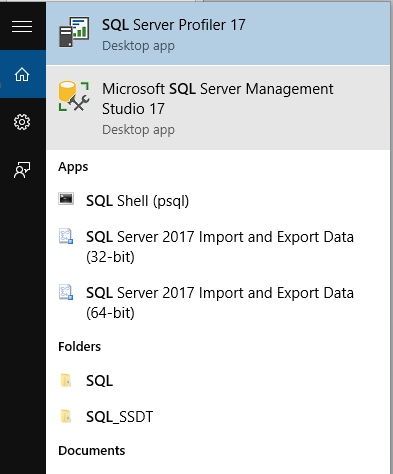The image size is (393, 474).
Task: Open SQL Shell (psql) app
Action: click(x=218, y=201)
